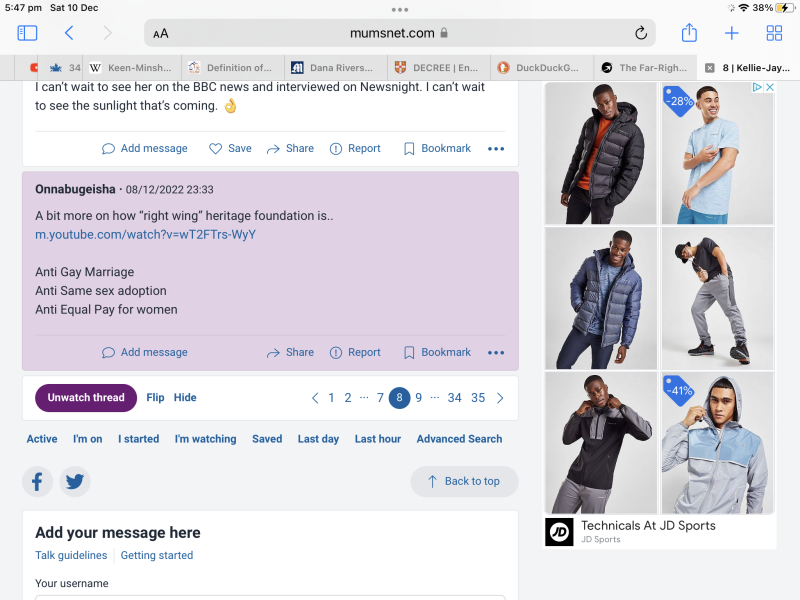Reload page using refresh icon

(641, 33)
